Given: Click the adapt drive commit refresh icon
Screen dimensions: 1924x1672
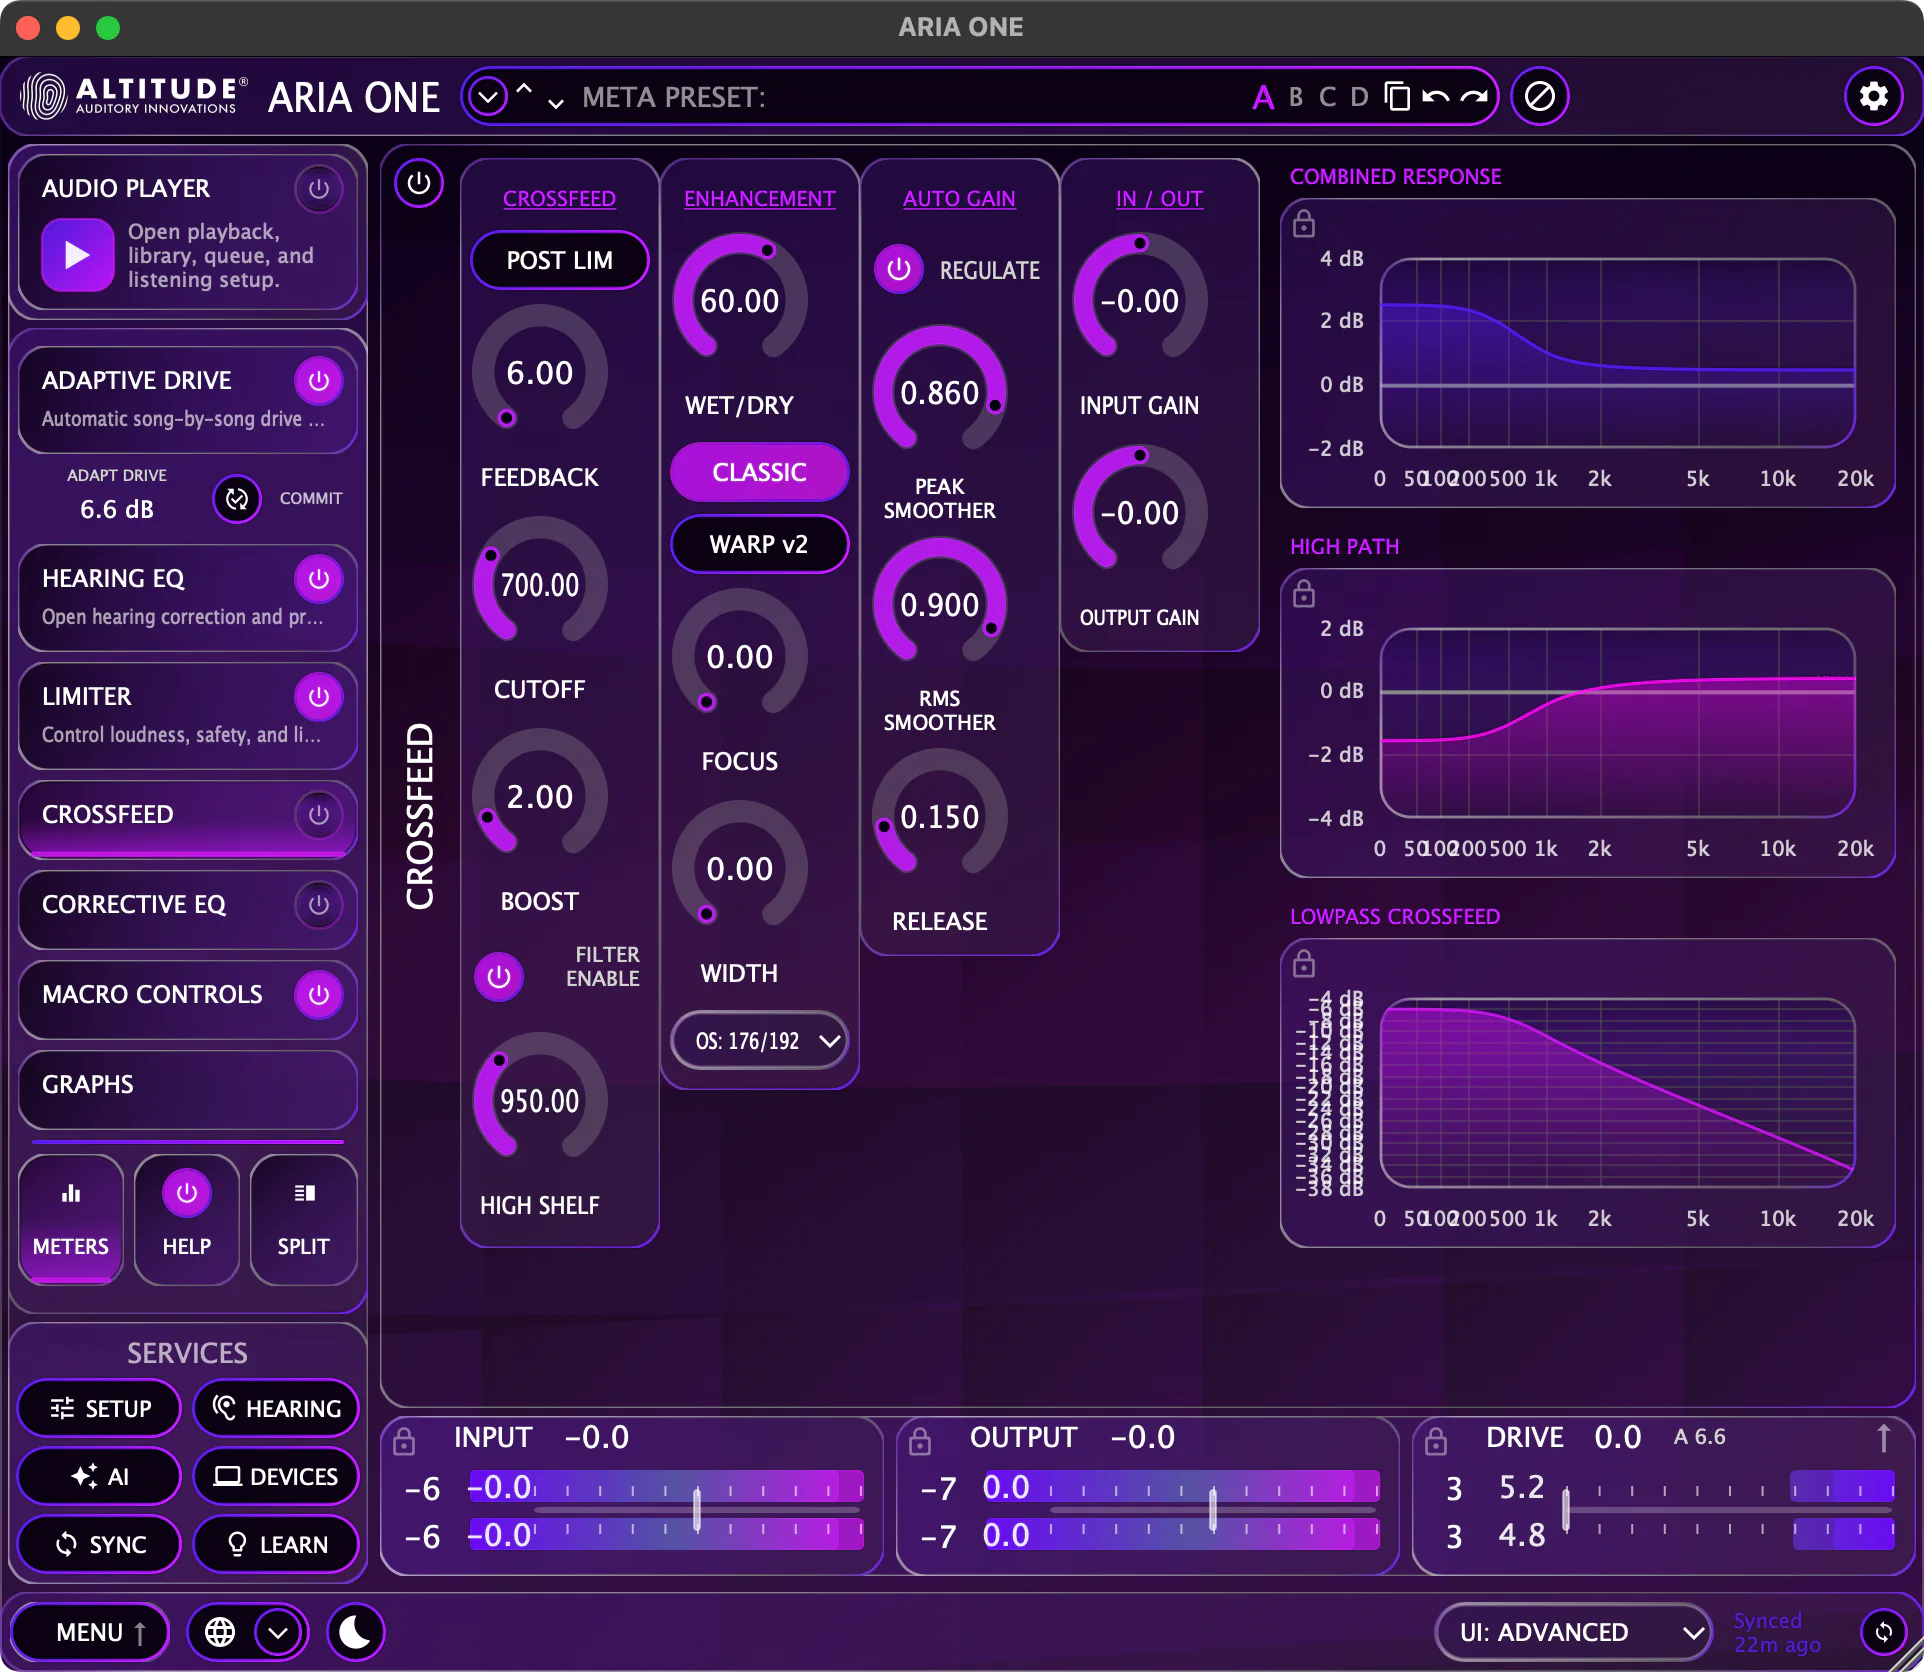Looking at the screenshot, I should [x=237, y=499].
